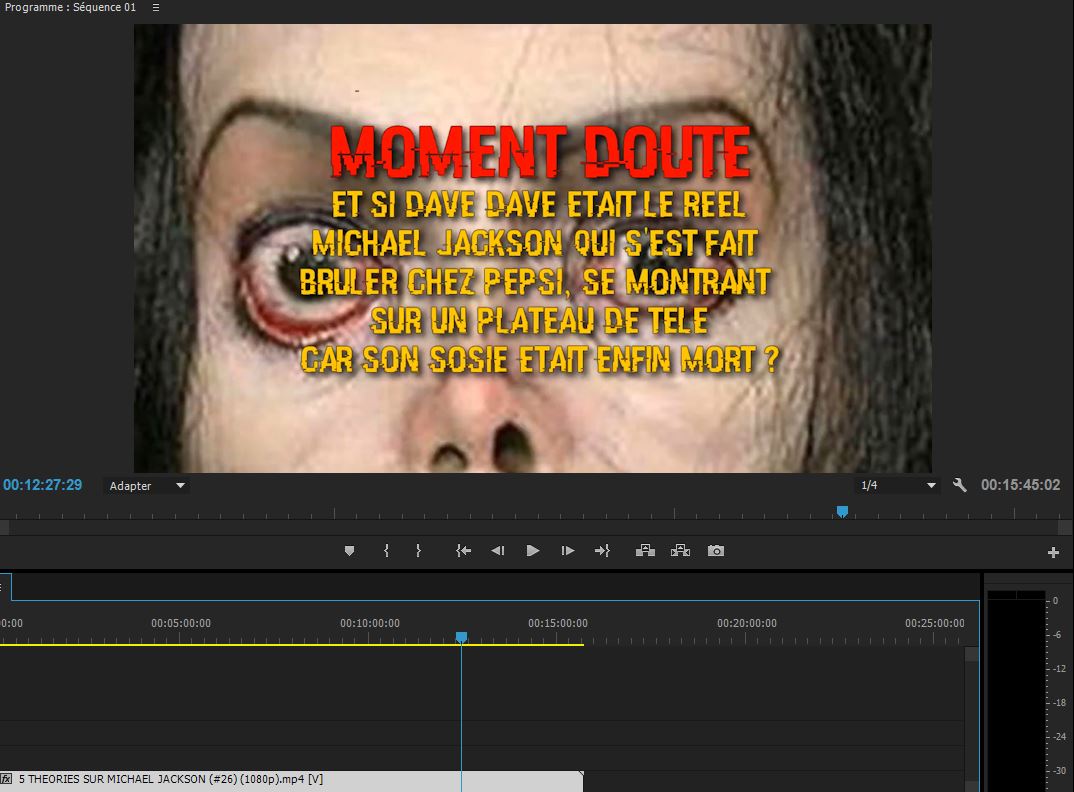Click the Extract icon
The width and height of the screenshot is (1074, 792).
click(x=680, y=551)
